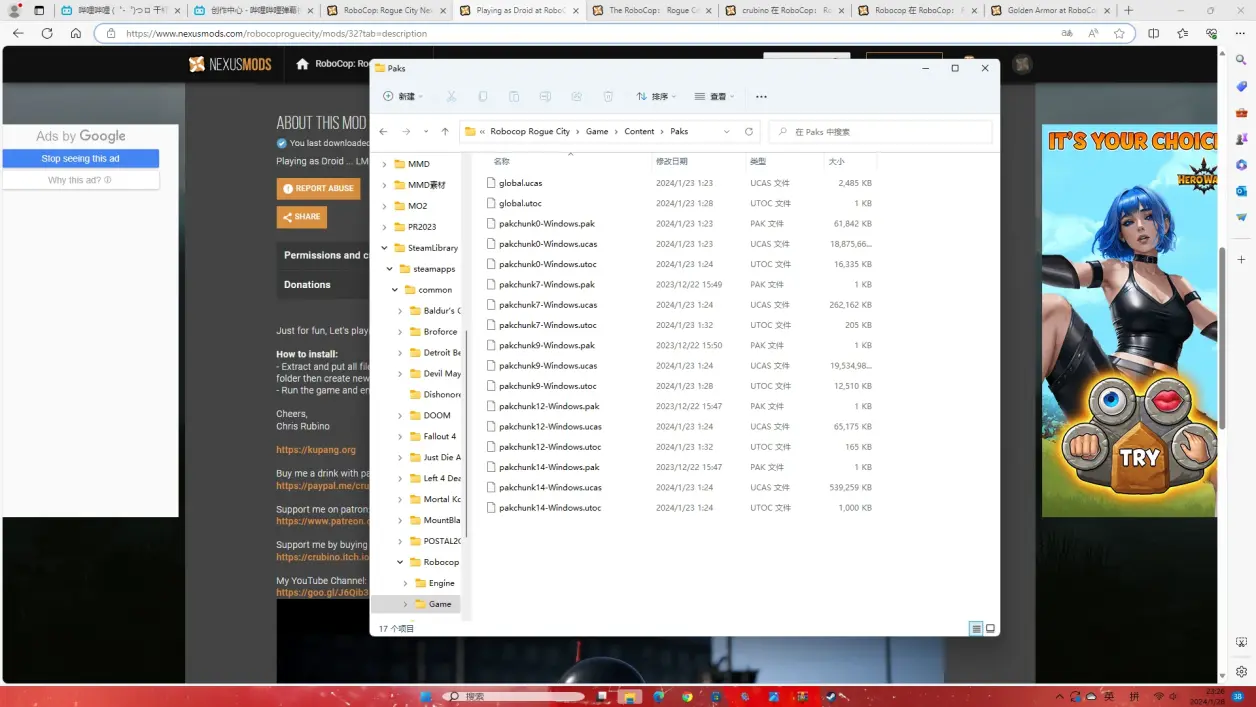Go to browser home page icon
This screenshot has width=1256, height=707.
tap(75, 33)
